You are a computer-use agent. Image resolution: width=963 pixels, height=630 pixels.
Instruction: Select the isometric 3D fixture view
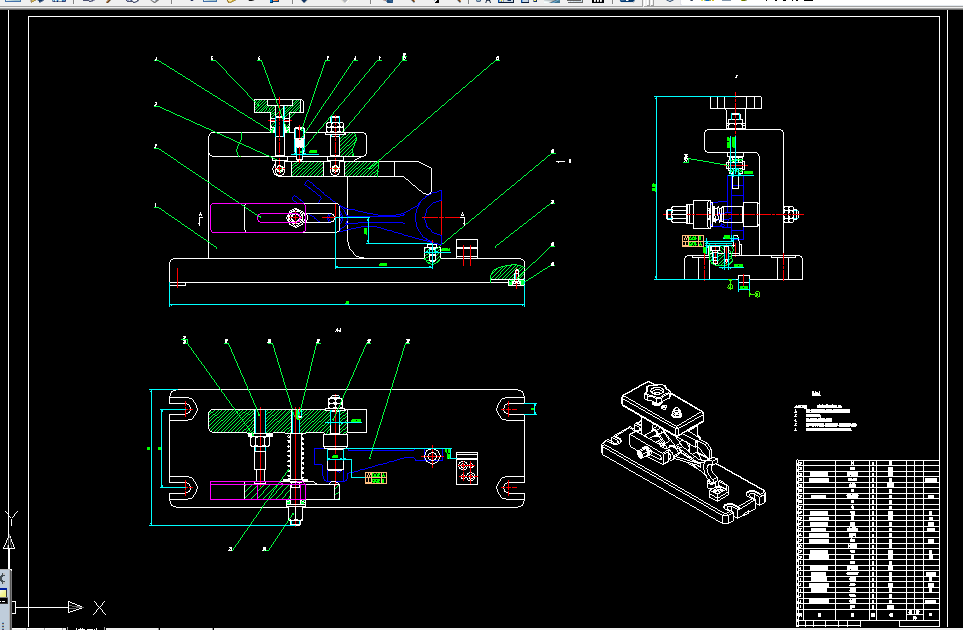coord(683,452)
